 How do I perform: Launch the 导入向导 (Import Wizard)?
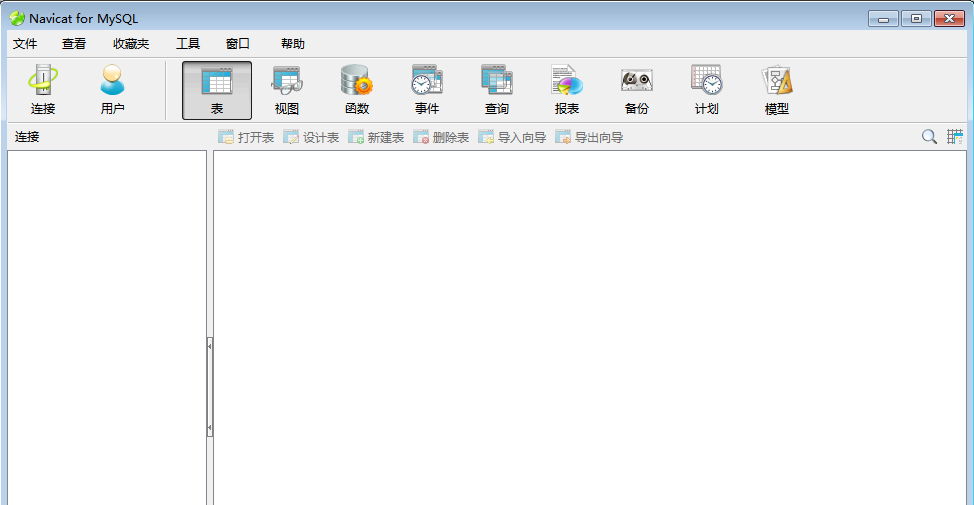[512, 137]
